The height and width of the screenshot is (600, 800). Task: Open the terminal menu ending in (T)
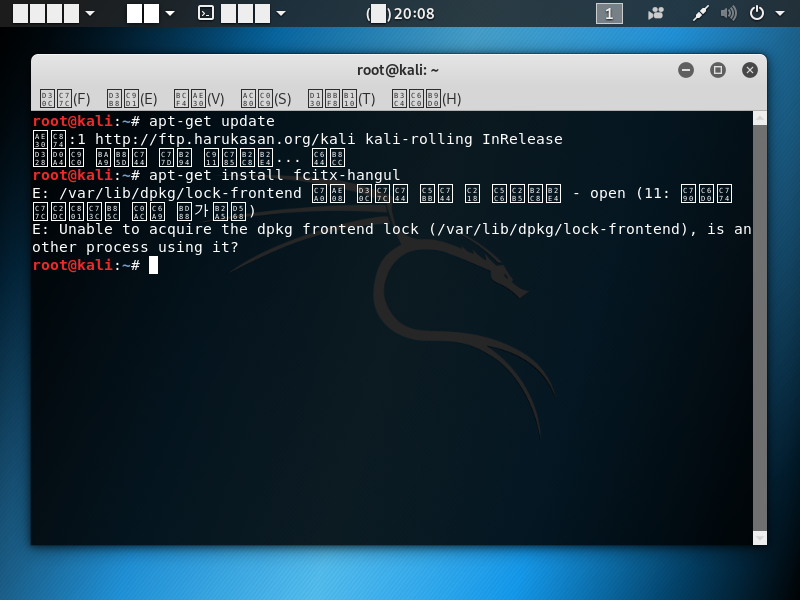pyautogui.click(x=341, y=98)
